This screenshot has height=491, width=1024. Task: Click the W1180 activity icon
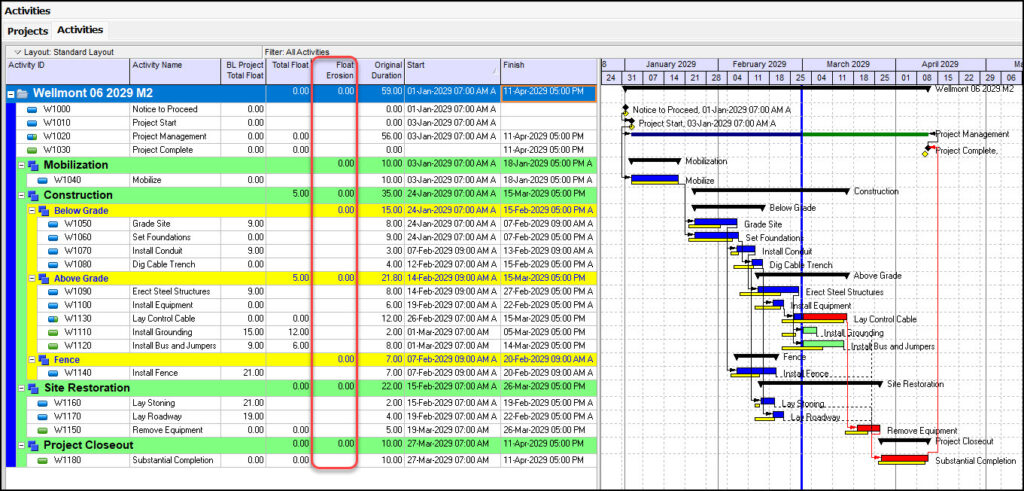(42, 460)
